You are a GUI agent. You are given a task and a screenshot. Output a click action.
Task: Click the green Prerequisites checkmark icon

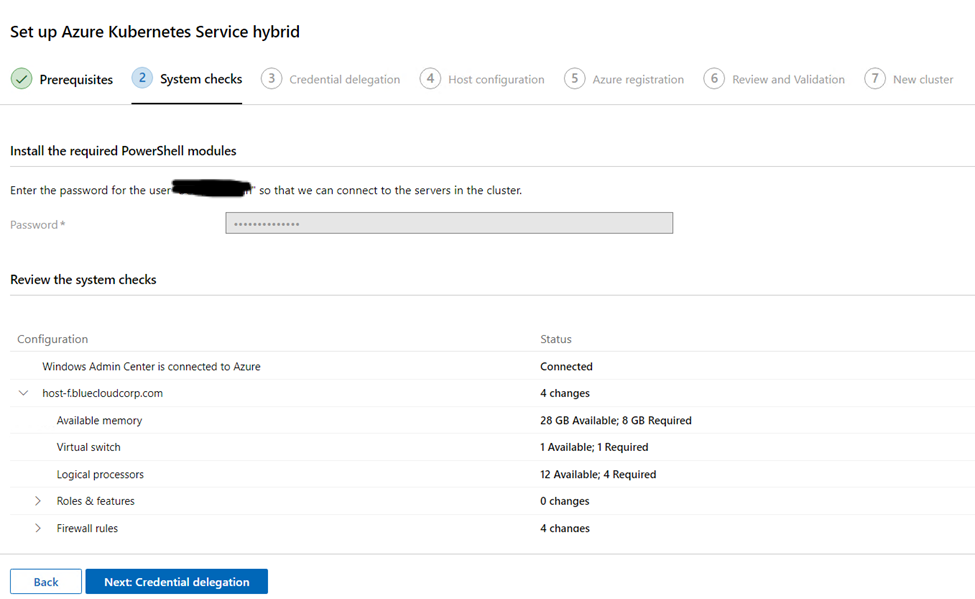click(21, 79)
